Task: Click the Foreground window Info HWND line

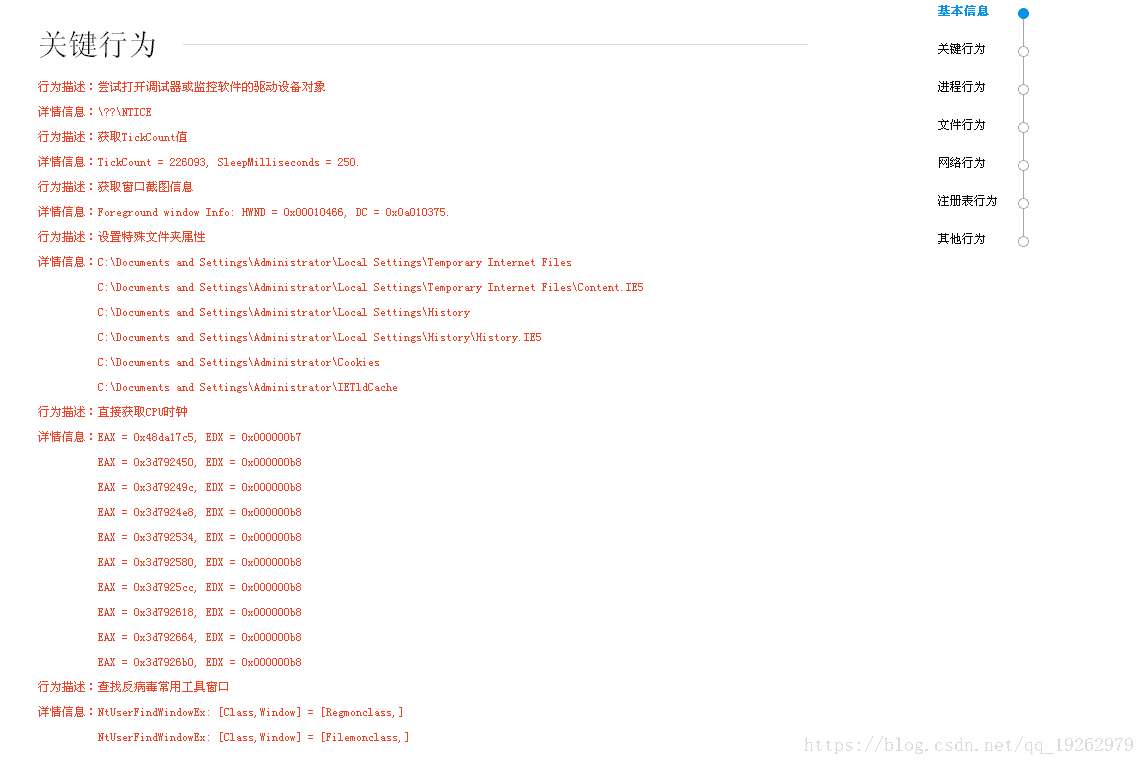Action: click(x=273, y=212)
